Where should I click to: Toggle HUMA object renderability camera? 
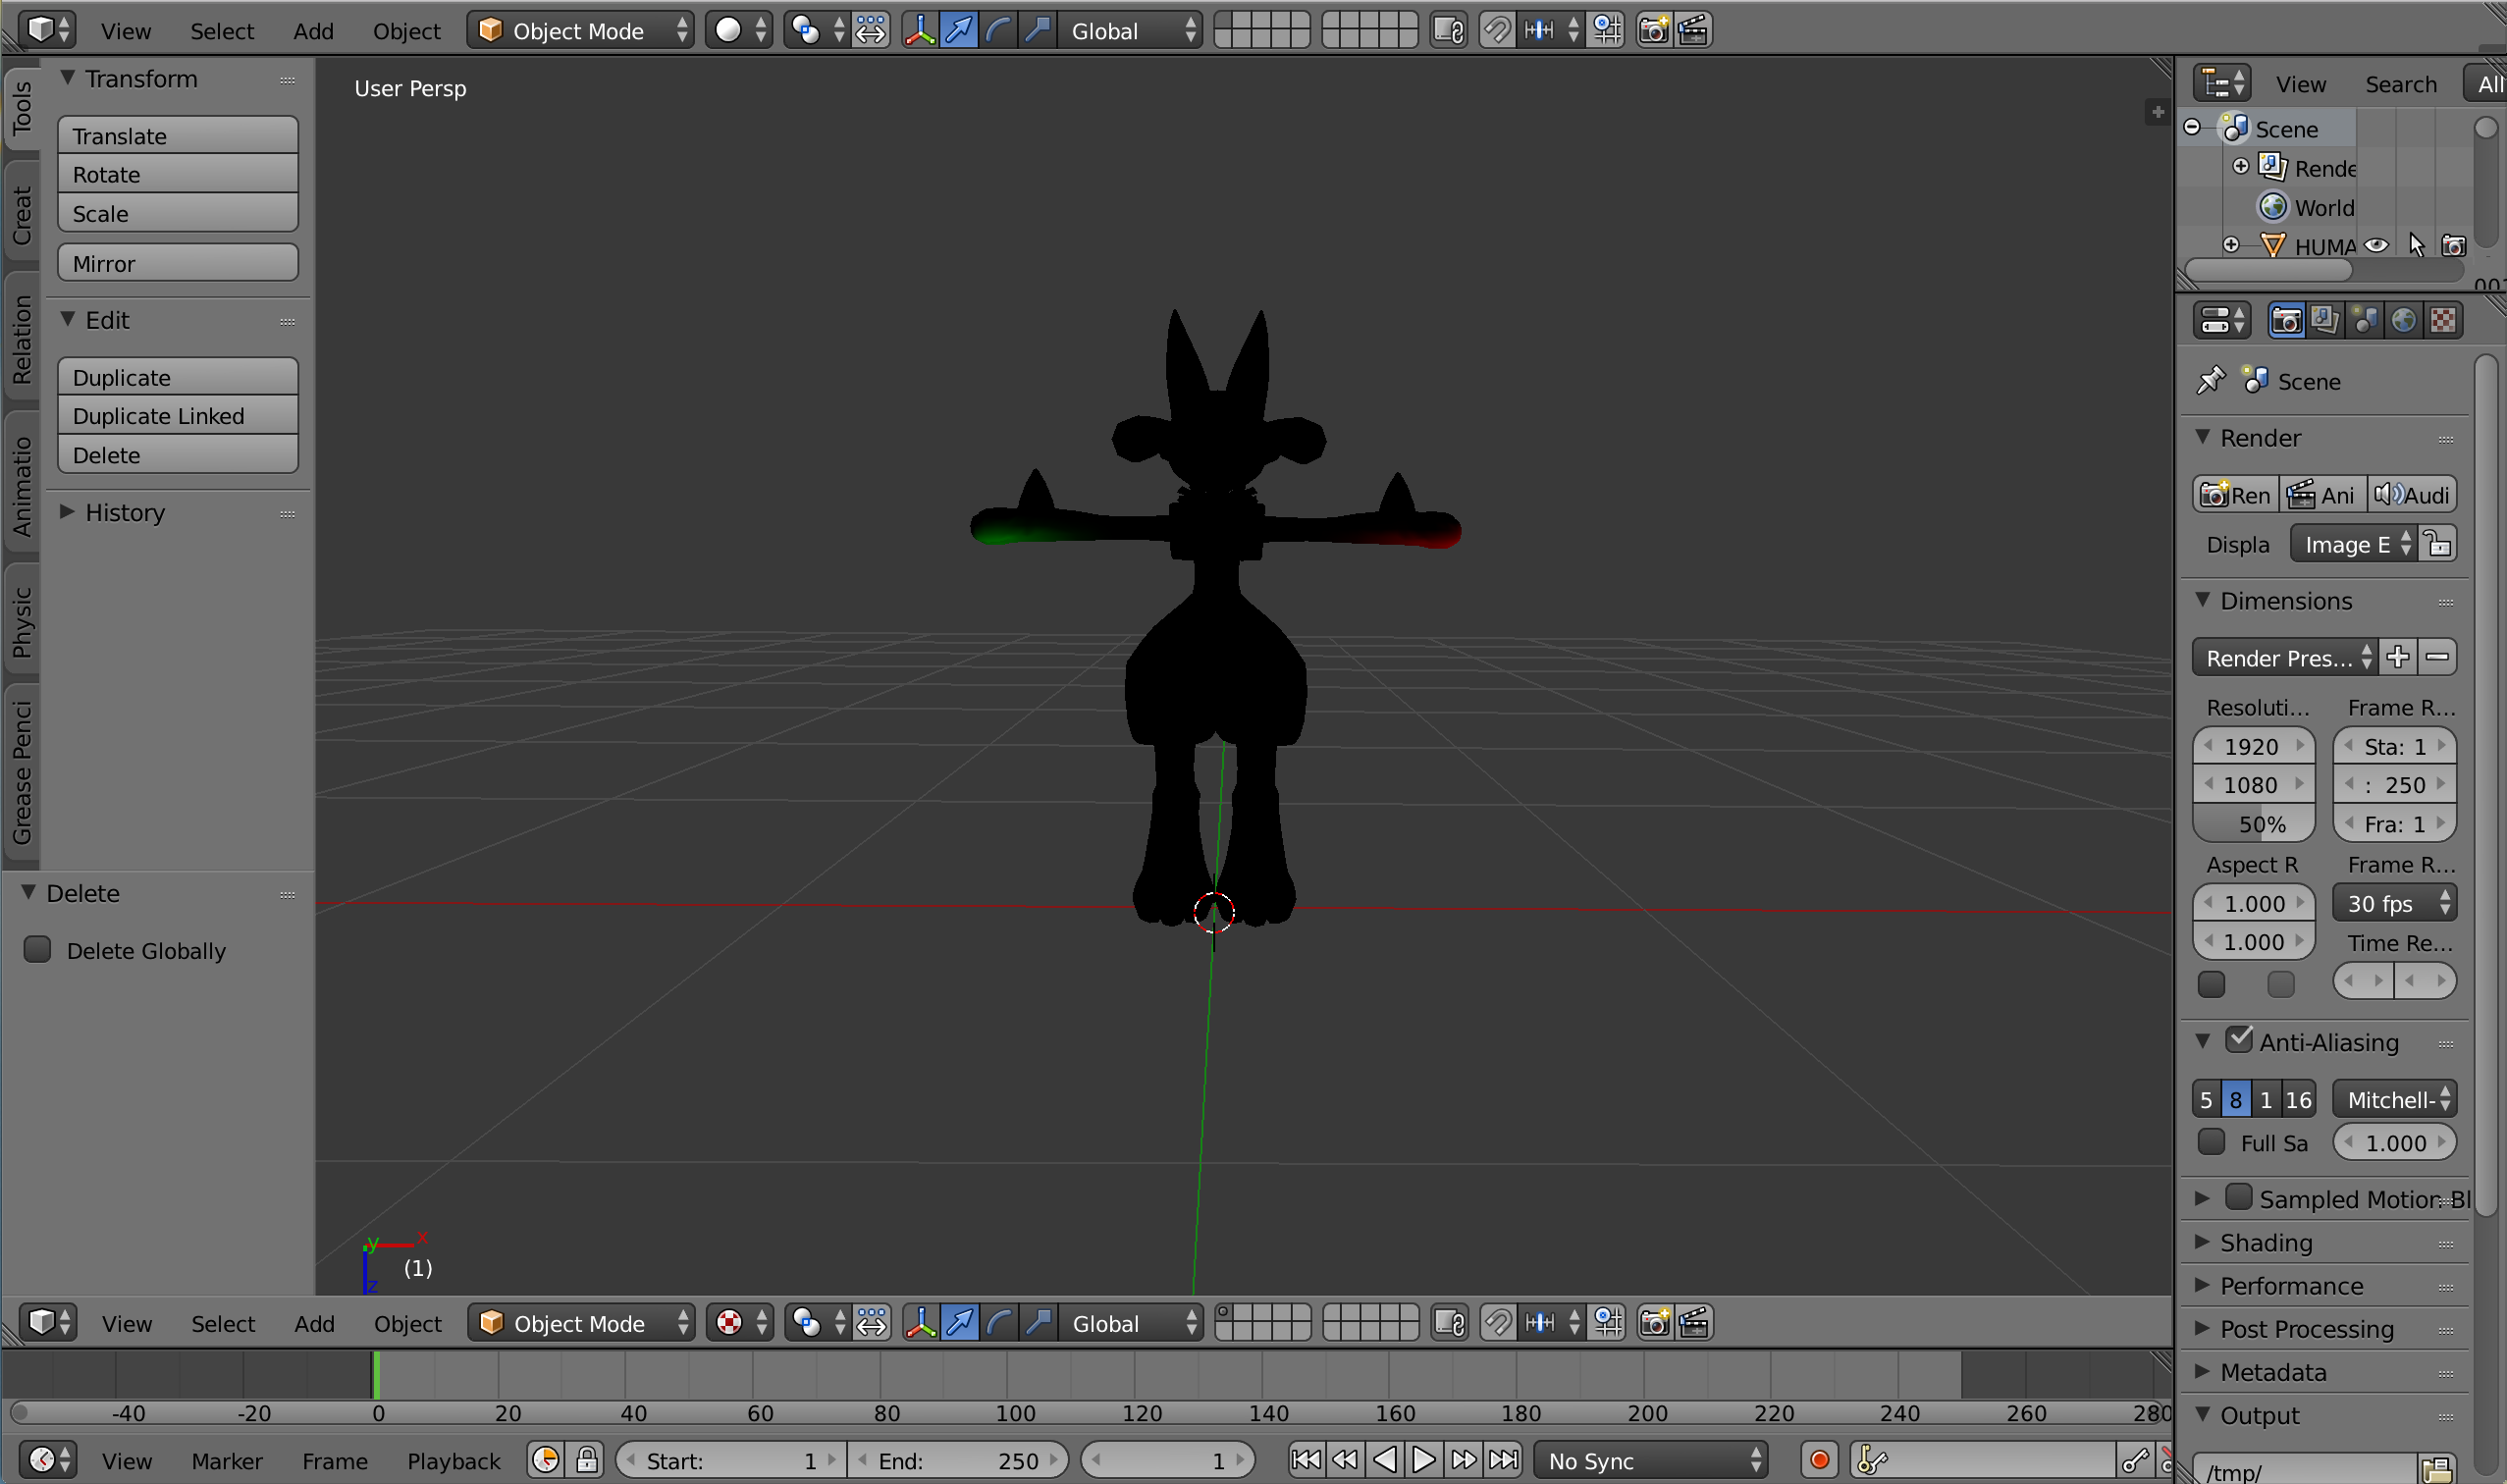[x=2454, y=245]
